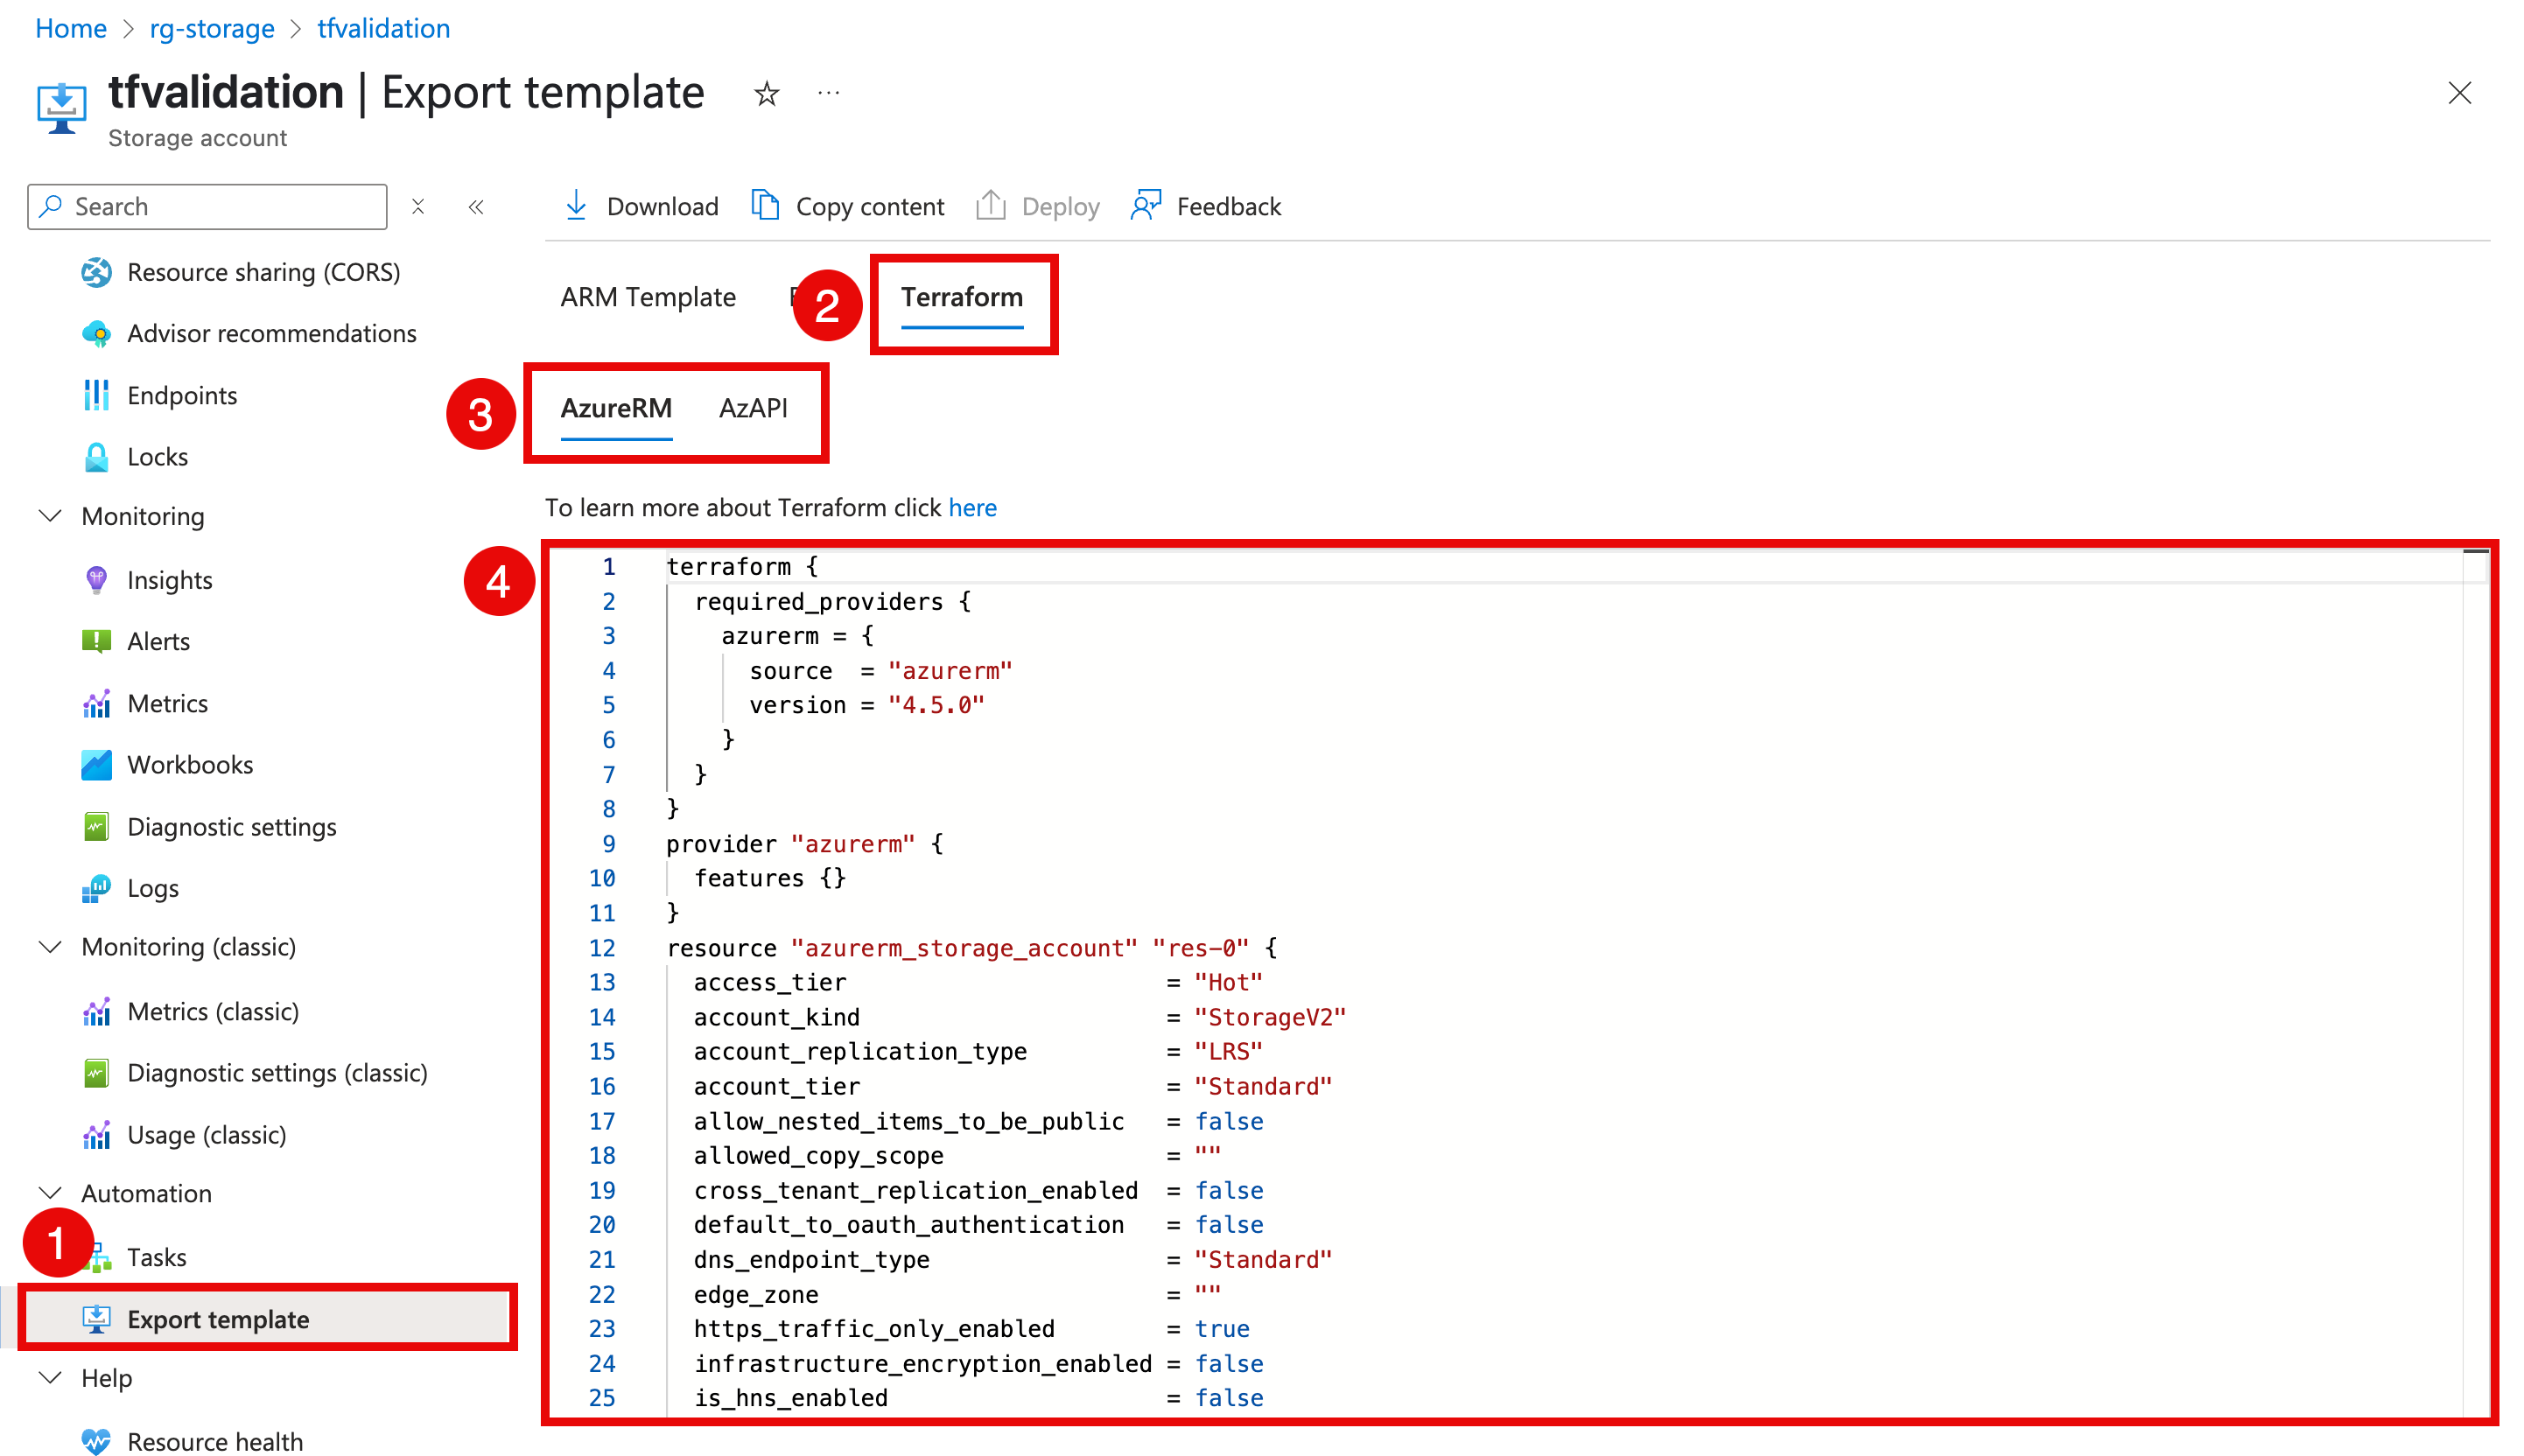
Task: Switch to the ARM Template tab
Action: (x=648, y=297)
